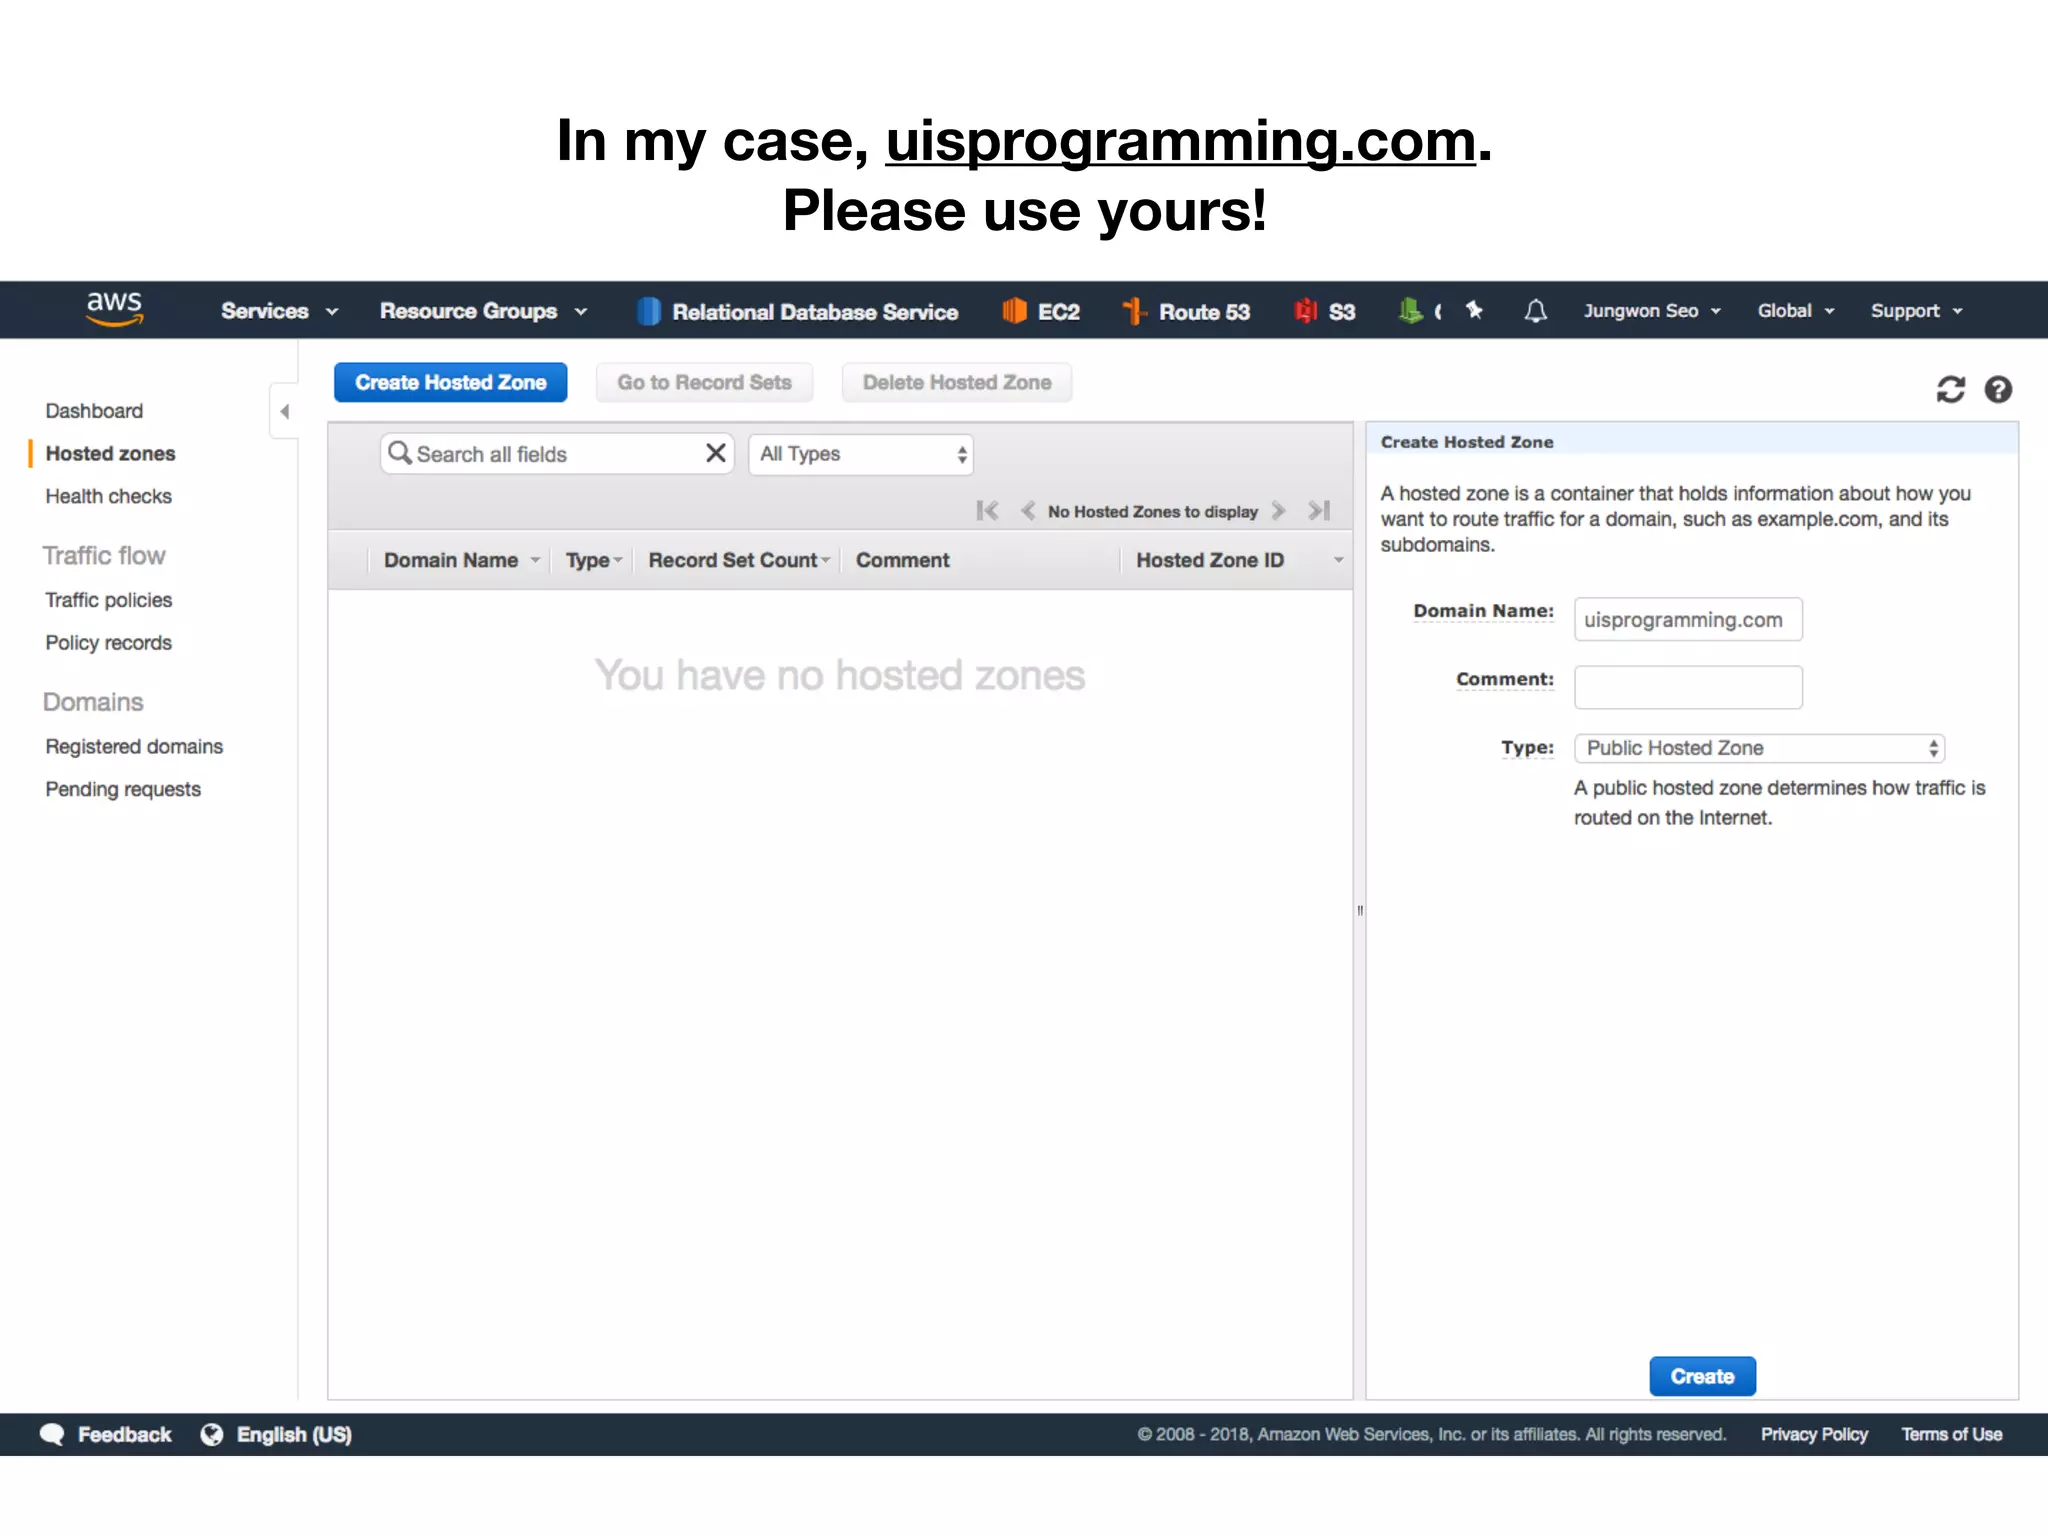Image resolution: width=2048 pixels, height=1536 pixels.
Task: Open the Jungwon Seo account menu
Action: tap(1652, 311)
